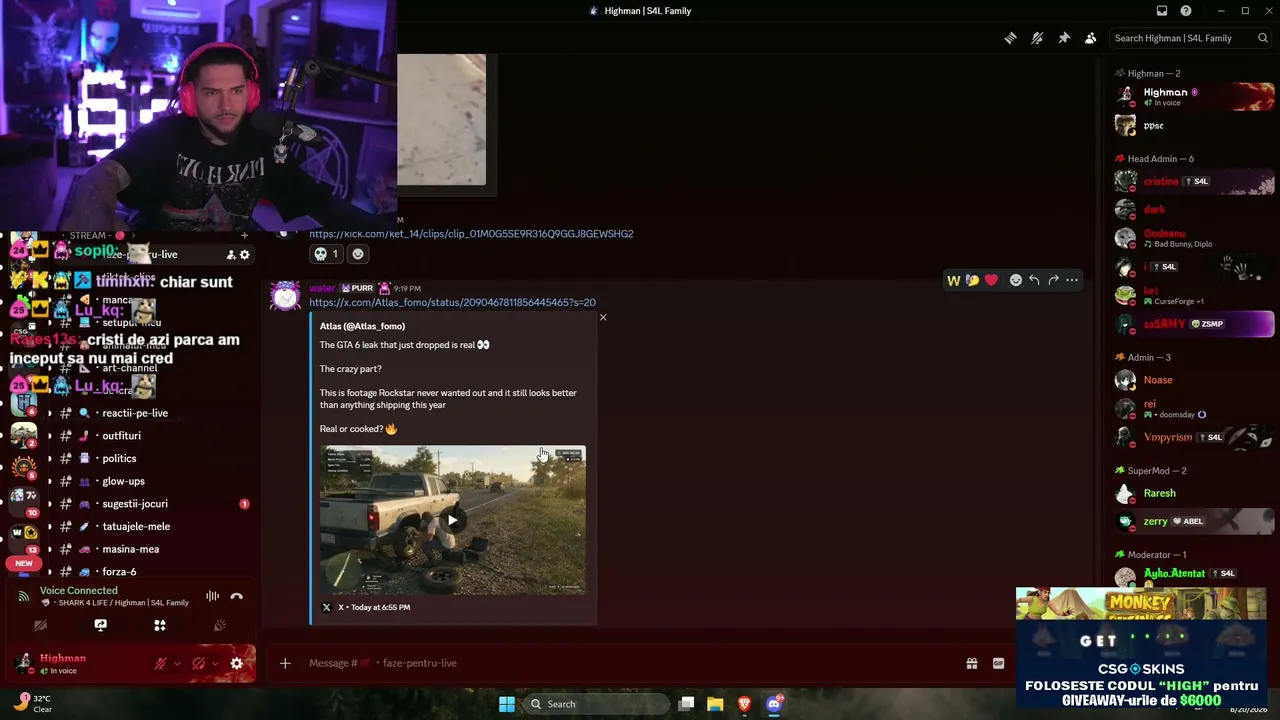
Task: Open the GIF picker
Action: (998, 663)
